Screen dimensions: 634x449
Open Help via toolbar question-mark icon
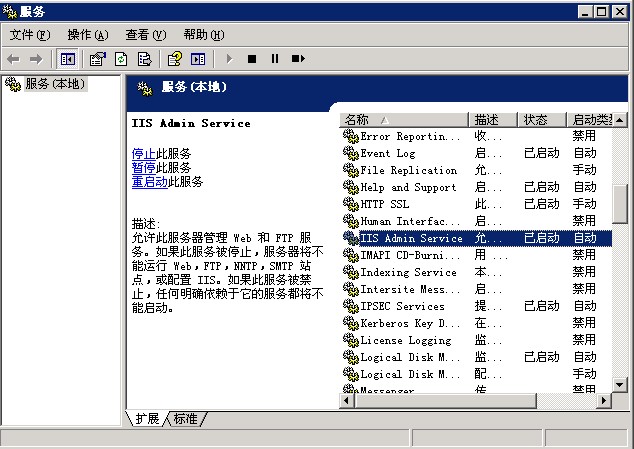(x=175, y=59)
